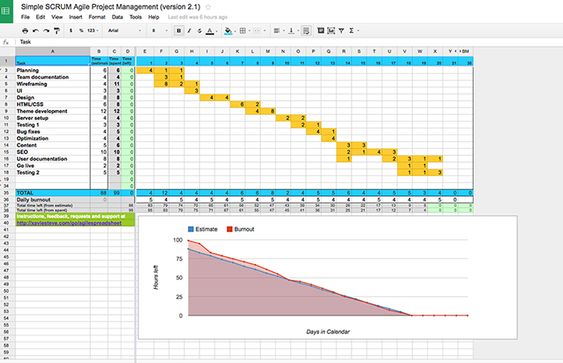Screen dimensions: 563x363
Task: Click the Borders icon
Action: point(243,31)
